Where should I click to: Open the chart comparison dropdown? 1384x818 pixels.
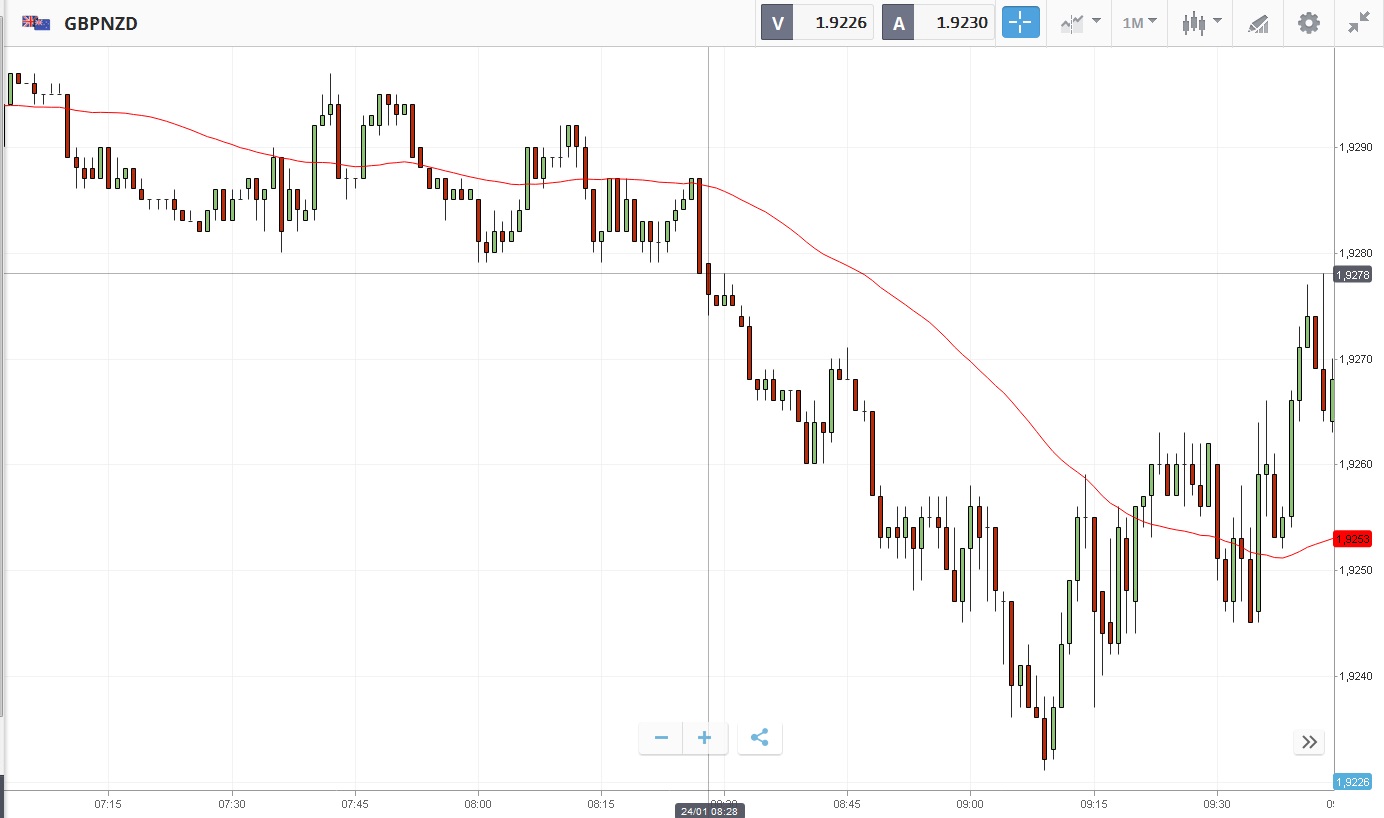(x=1080, y=23)
